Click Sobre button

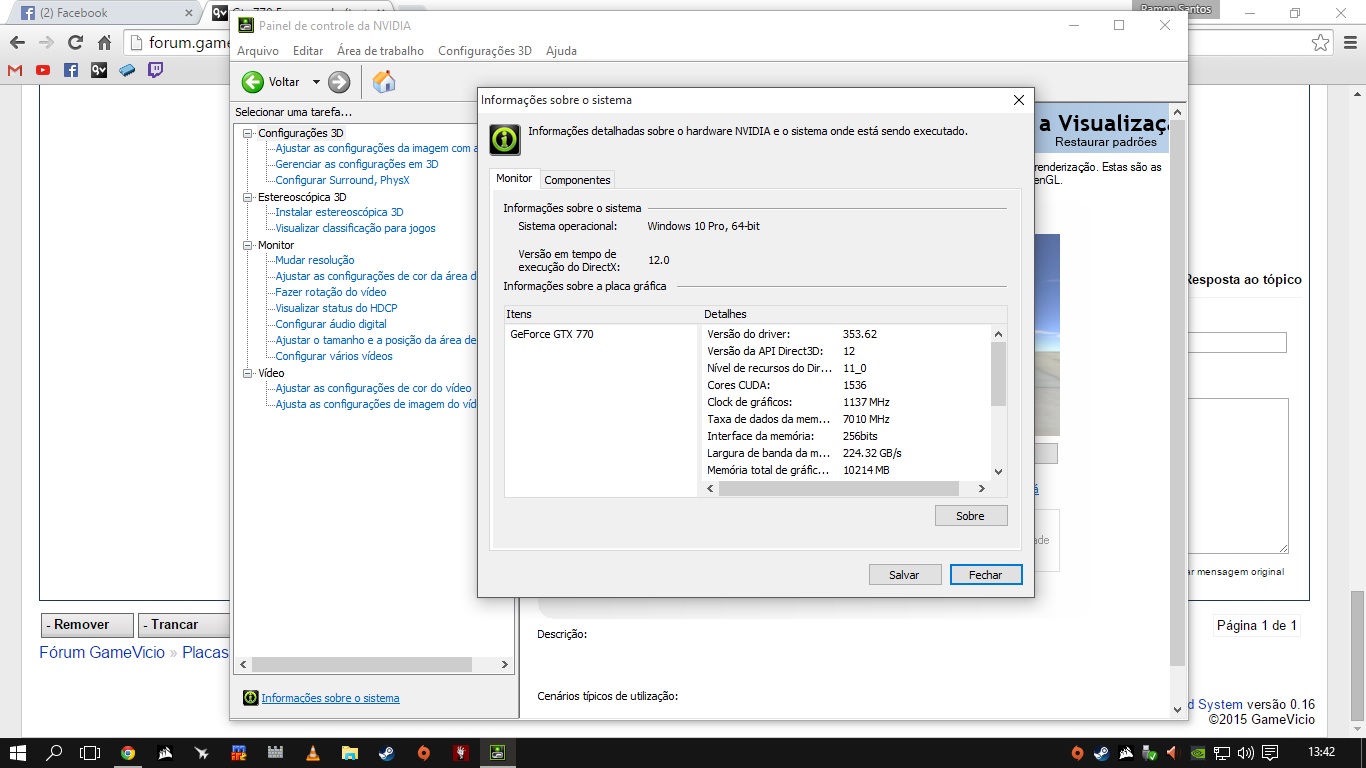(x=970, y=516)
